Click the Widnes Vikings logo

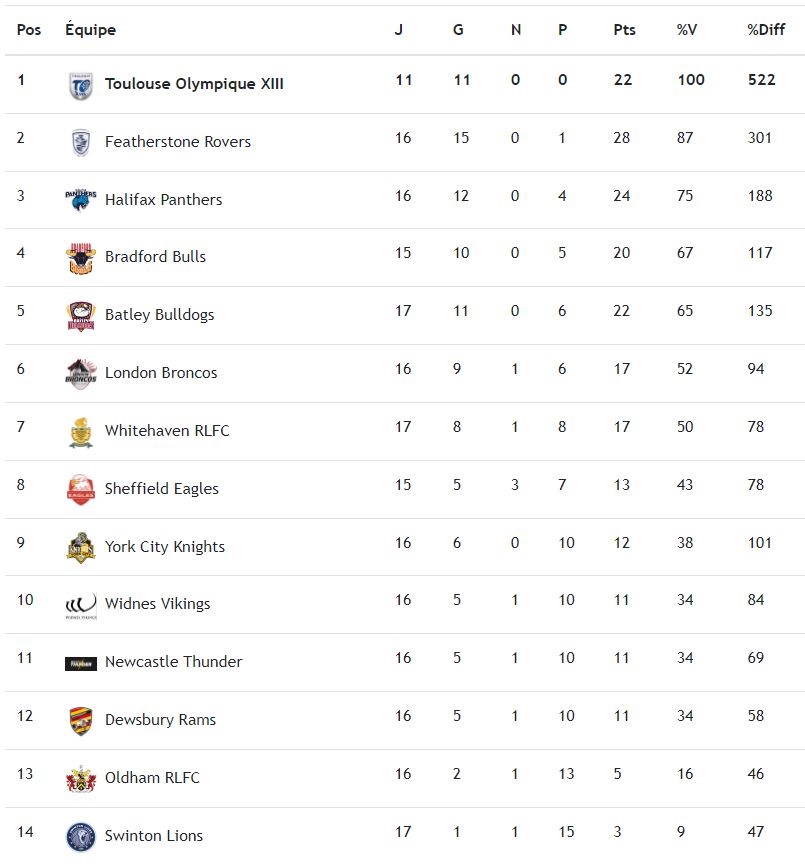point(81,605)
